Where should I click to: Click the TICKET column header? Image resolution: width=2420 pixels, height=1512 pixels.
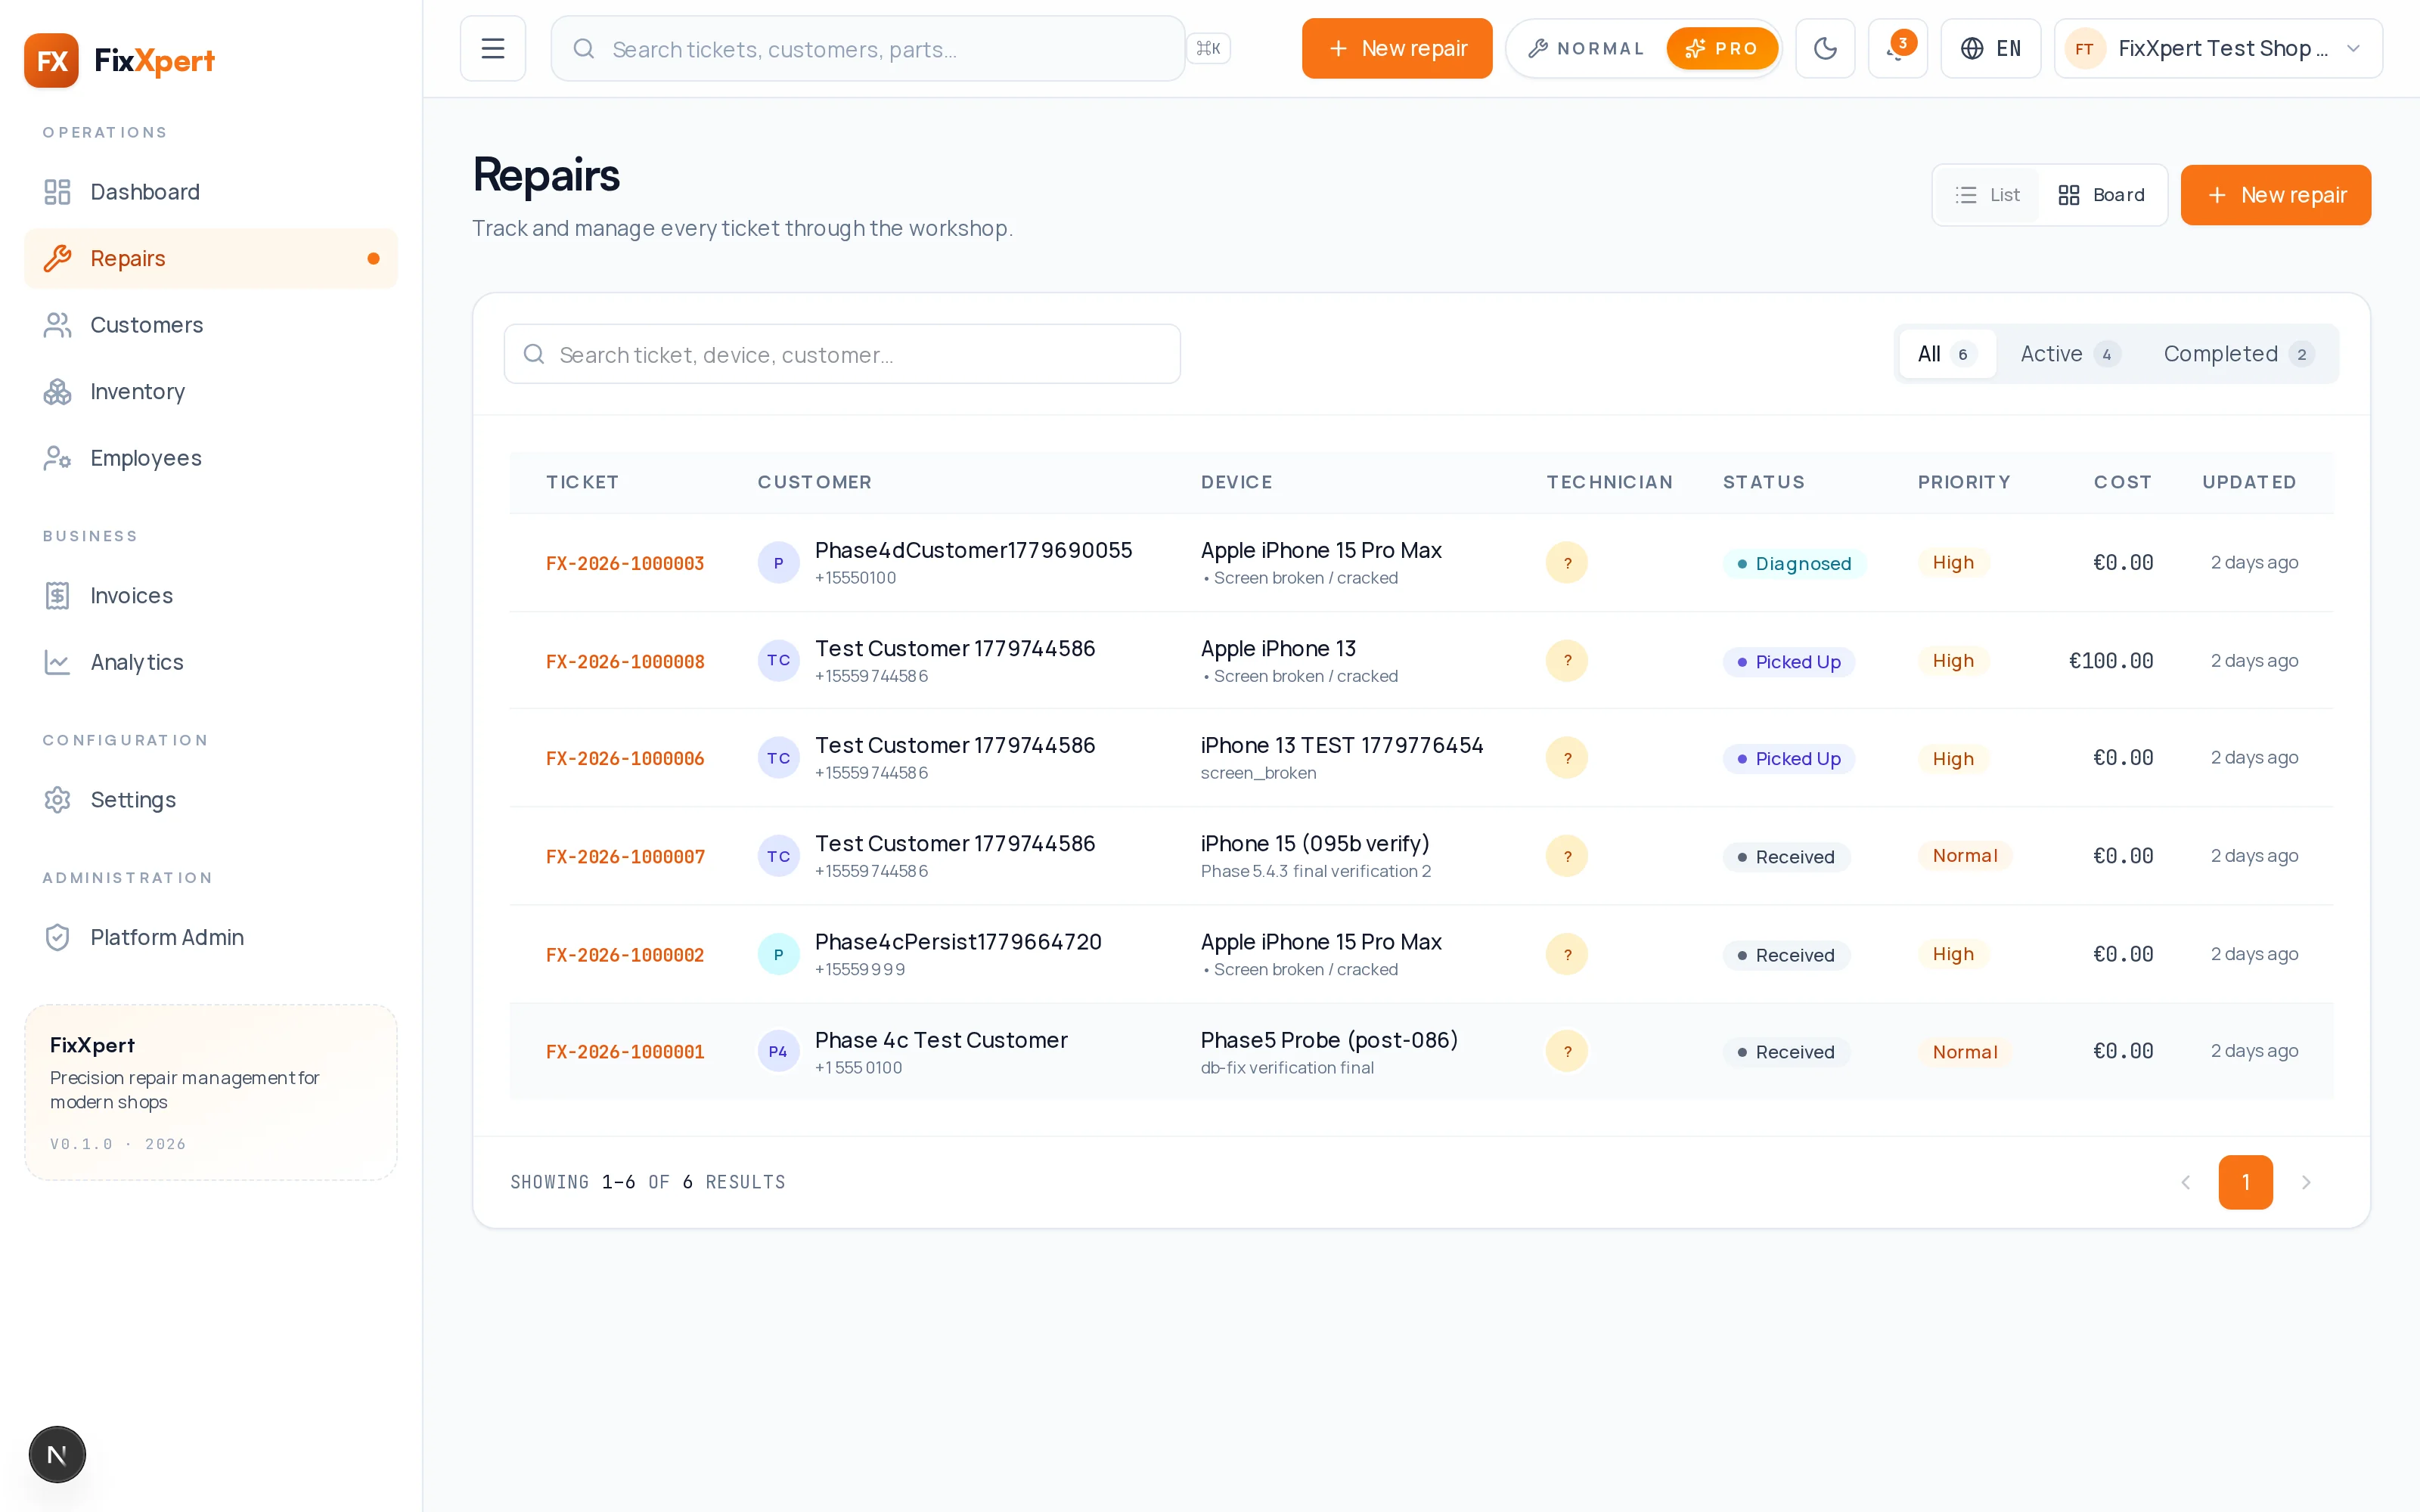(583, 482)
